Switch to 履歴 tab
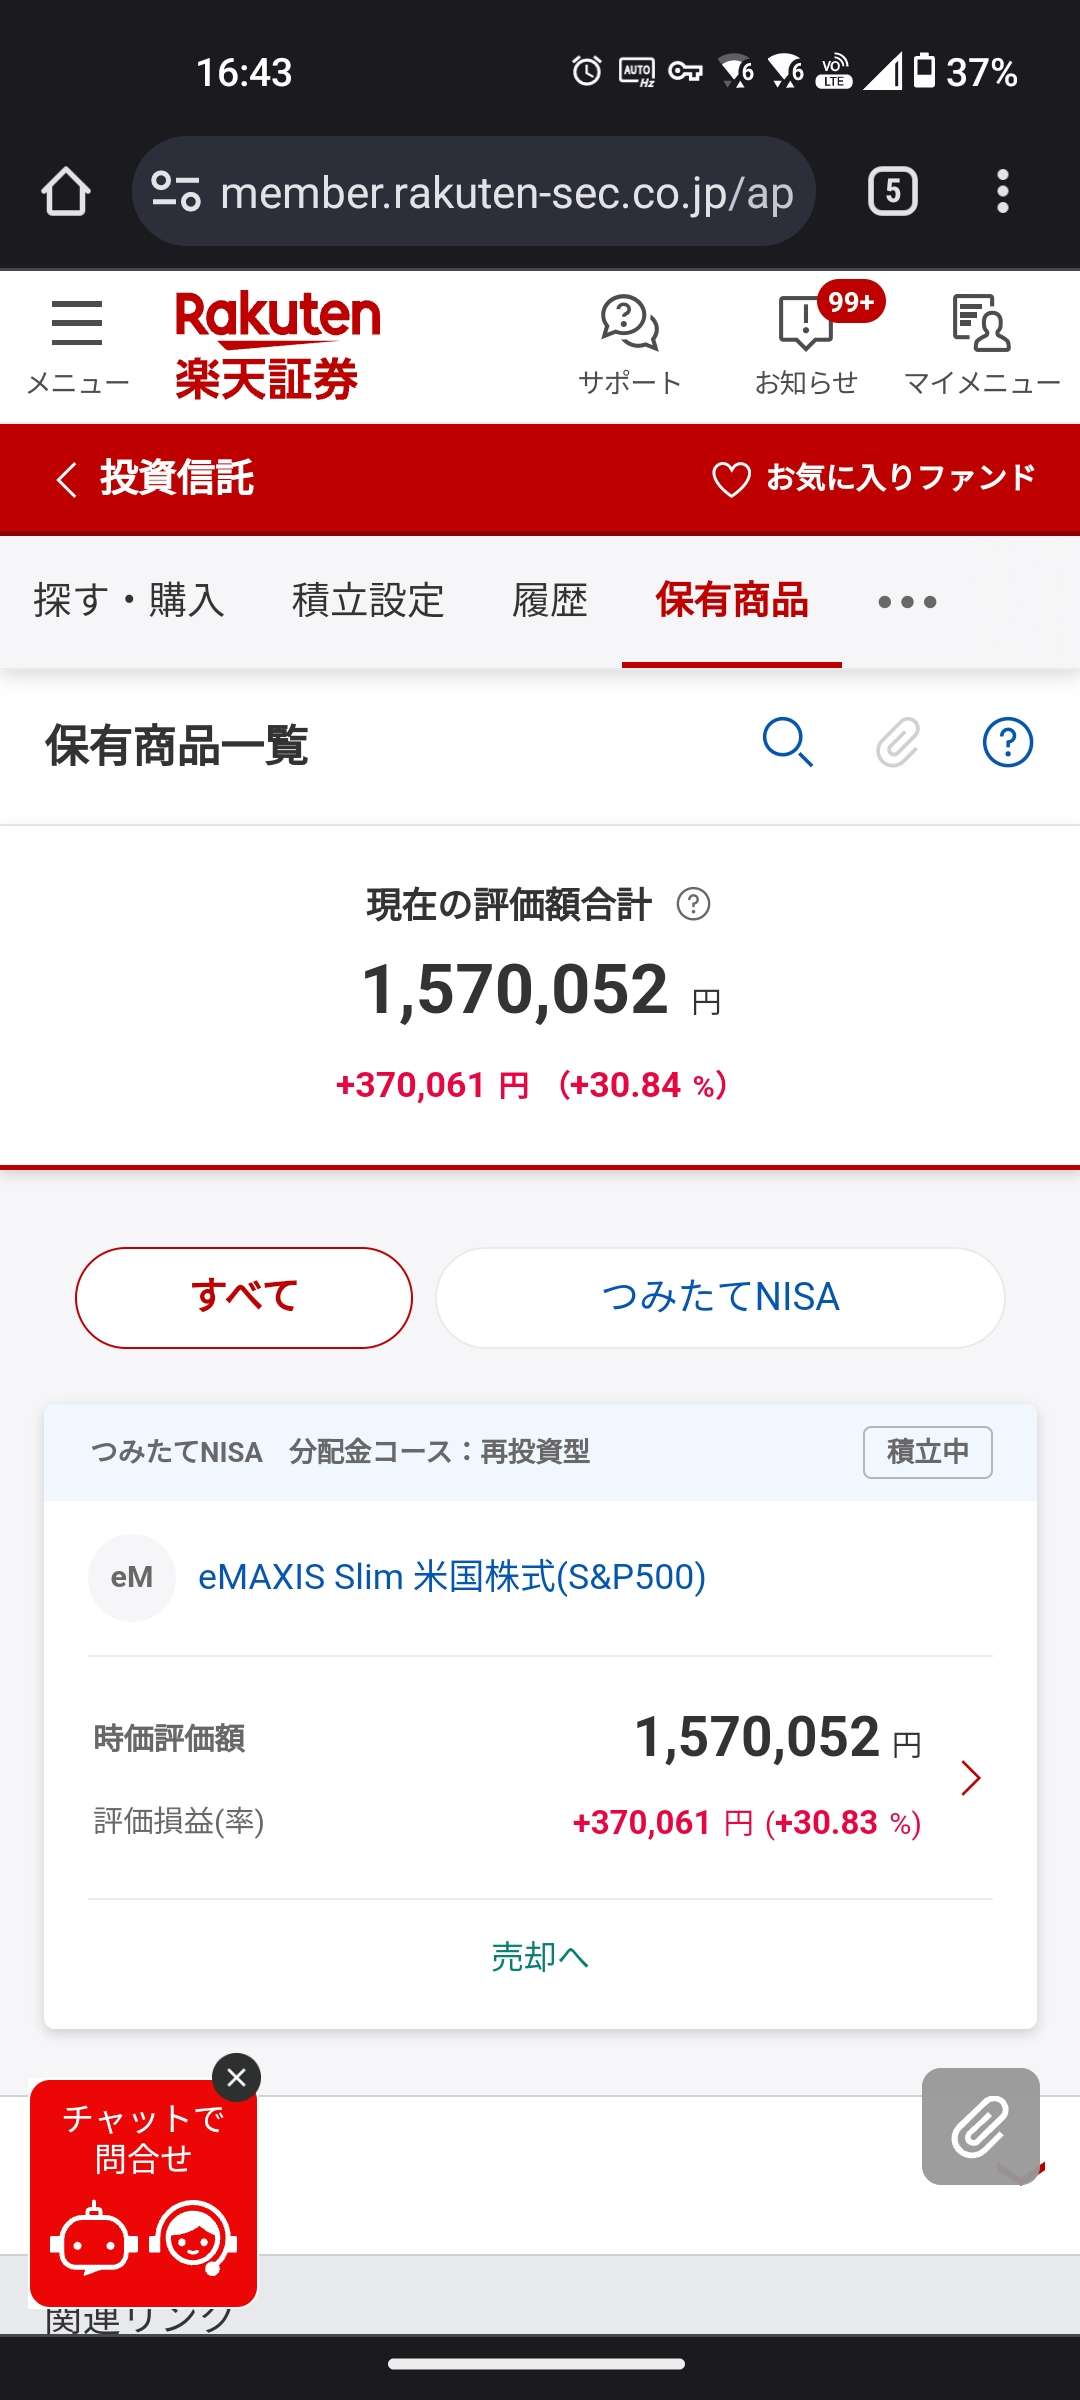The image size is (1080, 2400). pyautogui.click(x=549, y=601)
